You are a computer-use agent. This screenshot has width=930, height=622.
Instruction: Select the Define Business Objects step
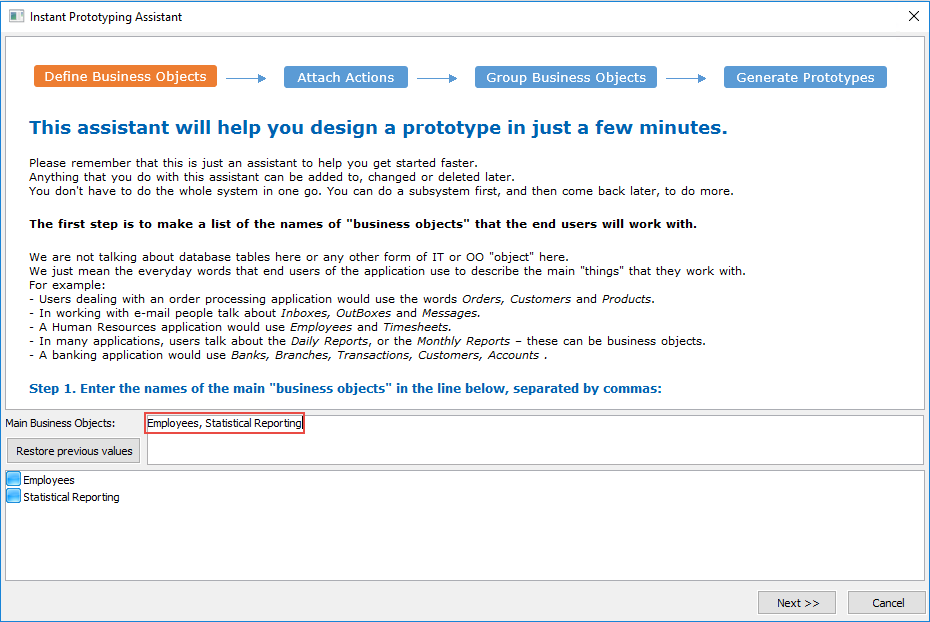tap(125, 76)
